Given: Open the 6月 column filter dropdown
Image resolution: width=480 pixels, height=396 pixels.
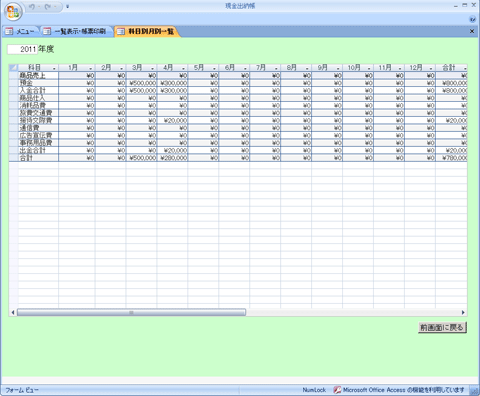Looking at the screenshot, I should pos(245,68).
